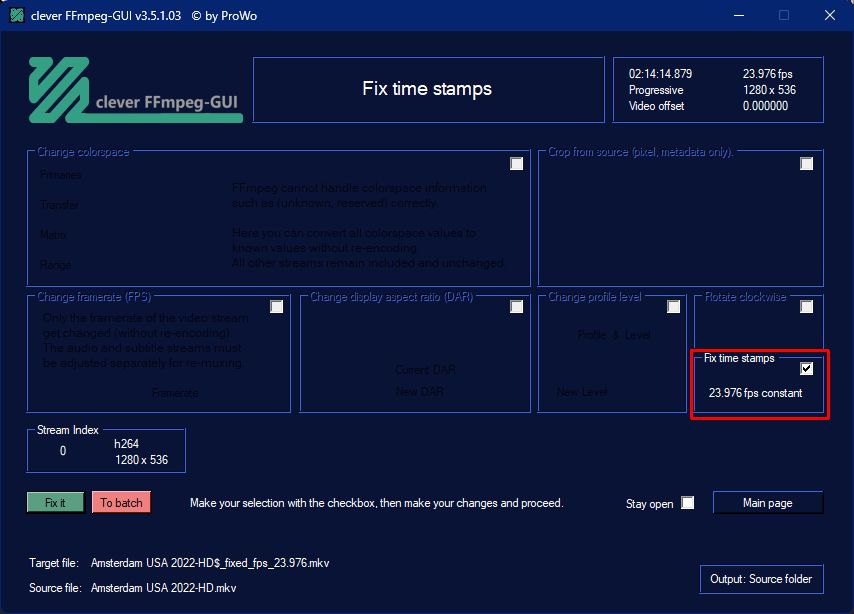The image size is (854, 614).
Task: Uncheck the Fix time stamps checkbox
Action: point(807,369)
